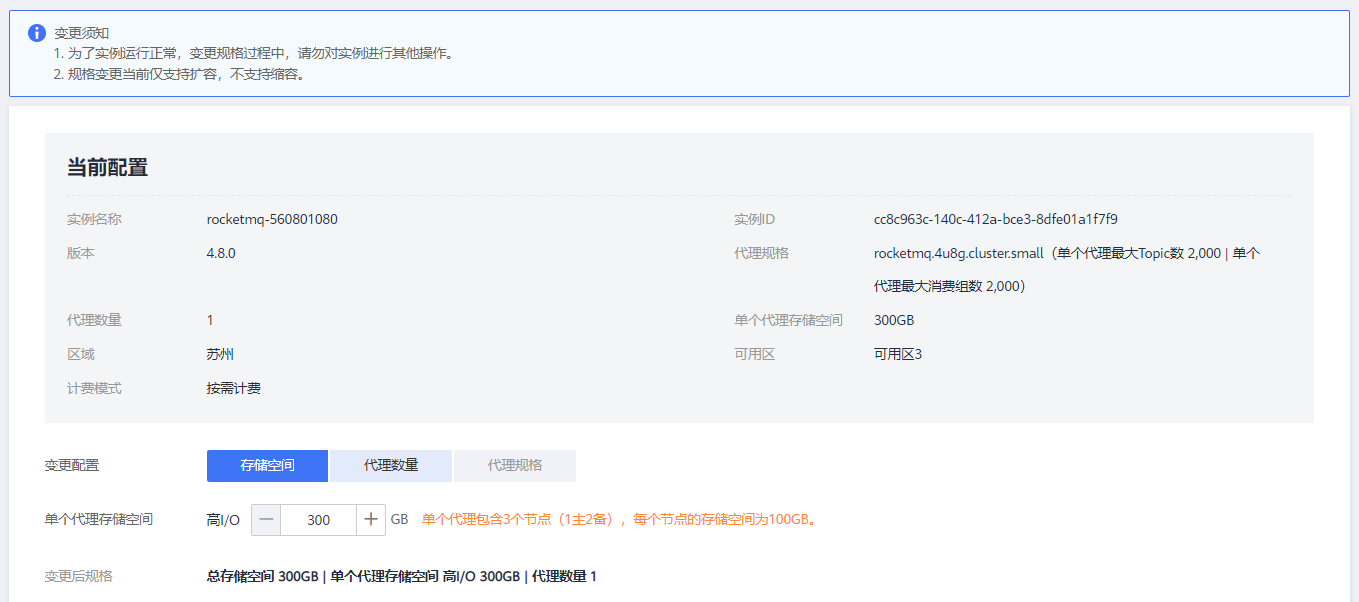Decrease storage with the minus button
The height and width of the screenshot is (602, 1359).
click(x=266, y=520)
